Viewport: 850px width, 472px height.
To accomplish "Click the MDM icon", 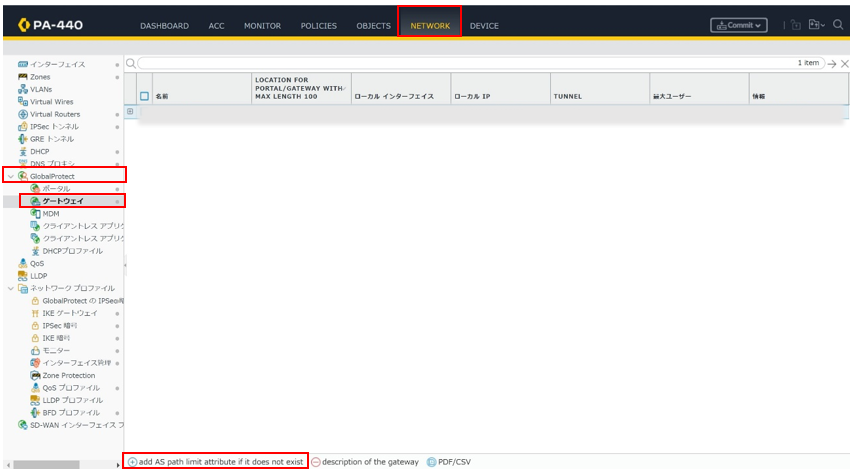I will pos(35,214).
